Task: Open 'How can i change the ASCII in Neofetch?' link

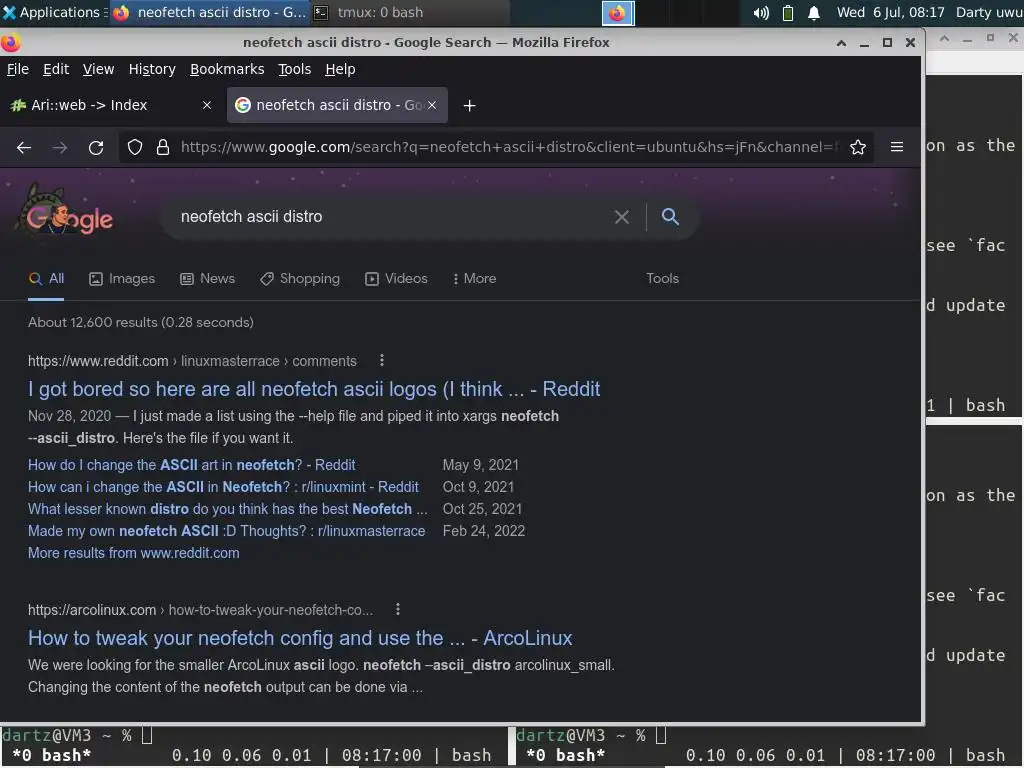Action: pos(223,487)
